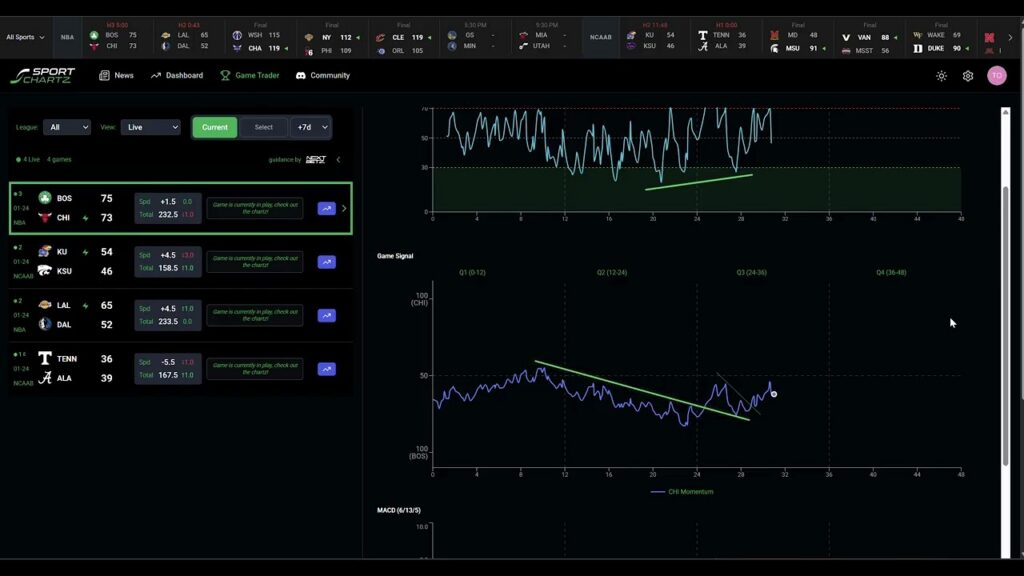Viewport: 1024px width, 576px height.
Task: Click the chart icon for KU vs KSU
Action: point(326,262)
